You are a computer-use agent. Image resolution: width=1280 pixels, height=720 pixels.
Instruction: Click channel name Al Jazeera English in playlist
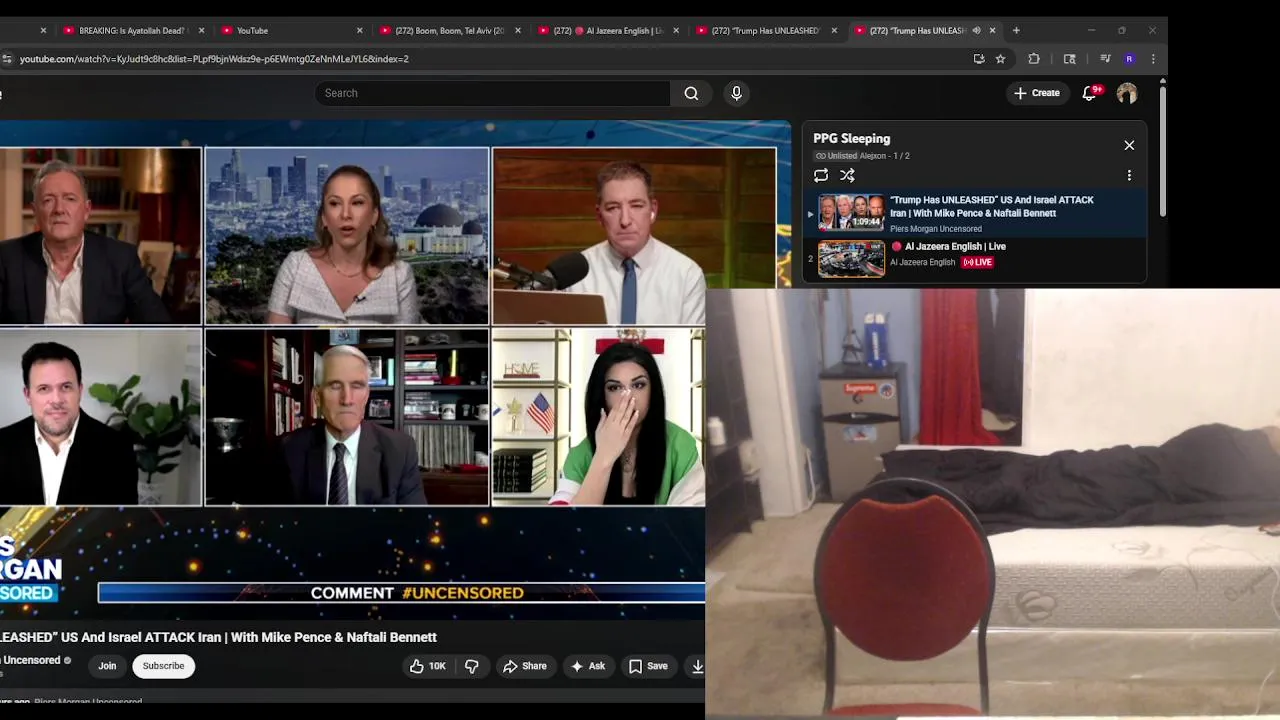[x=923, y=262]
